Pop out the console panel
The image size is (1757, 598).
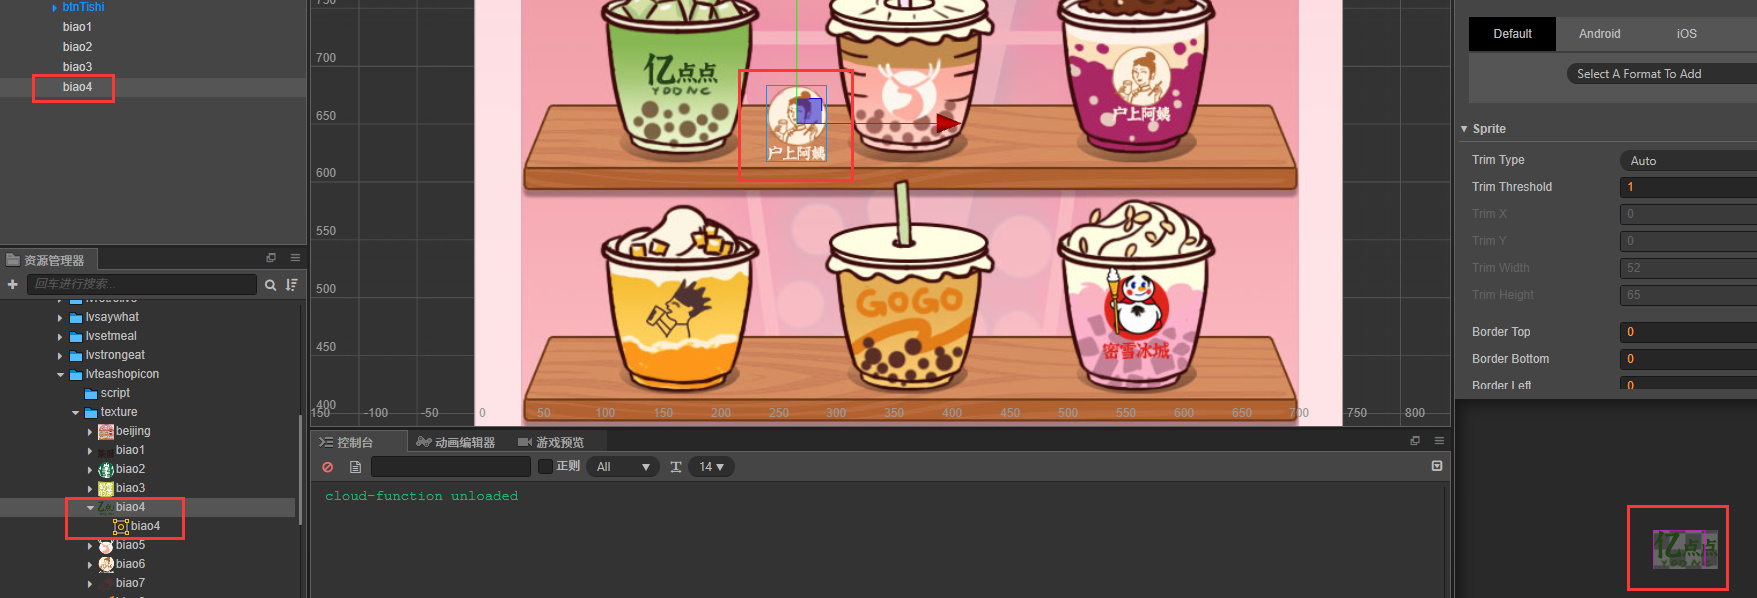click(1415, 441)
